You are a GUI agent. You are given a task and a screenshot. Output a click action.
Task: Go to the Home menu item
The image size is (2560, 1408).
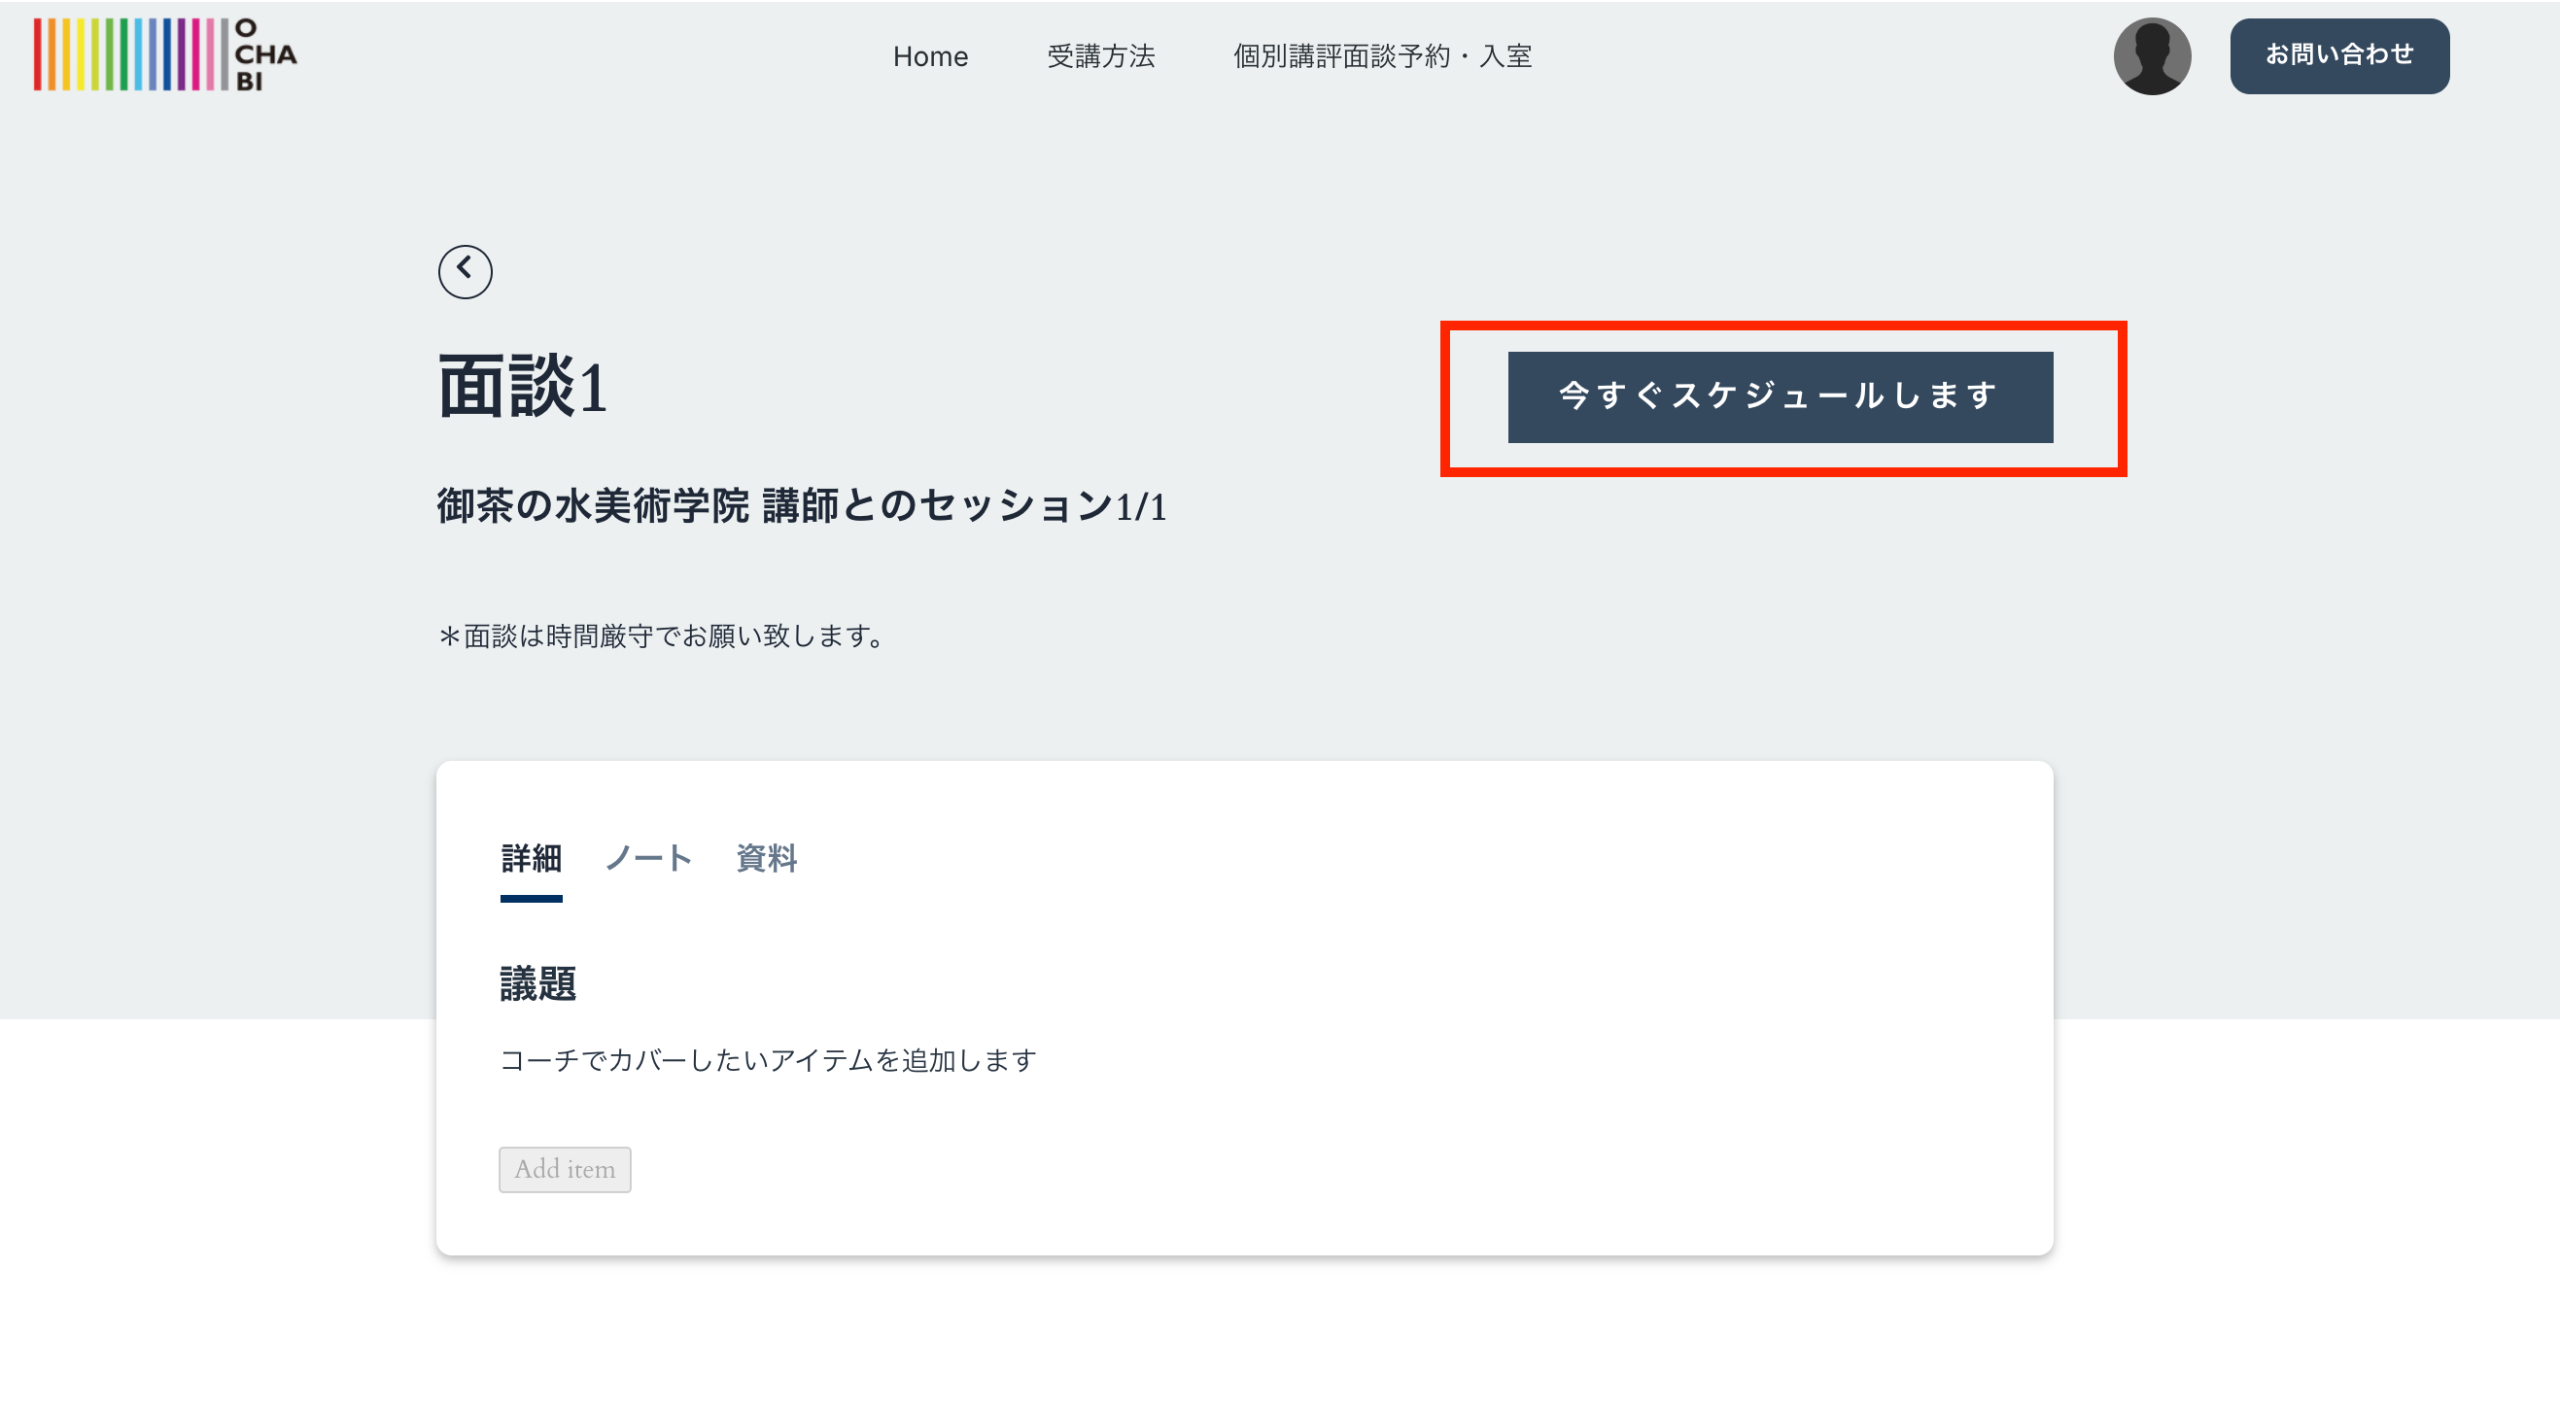[930, 57]
